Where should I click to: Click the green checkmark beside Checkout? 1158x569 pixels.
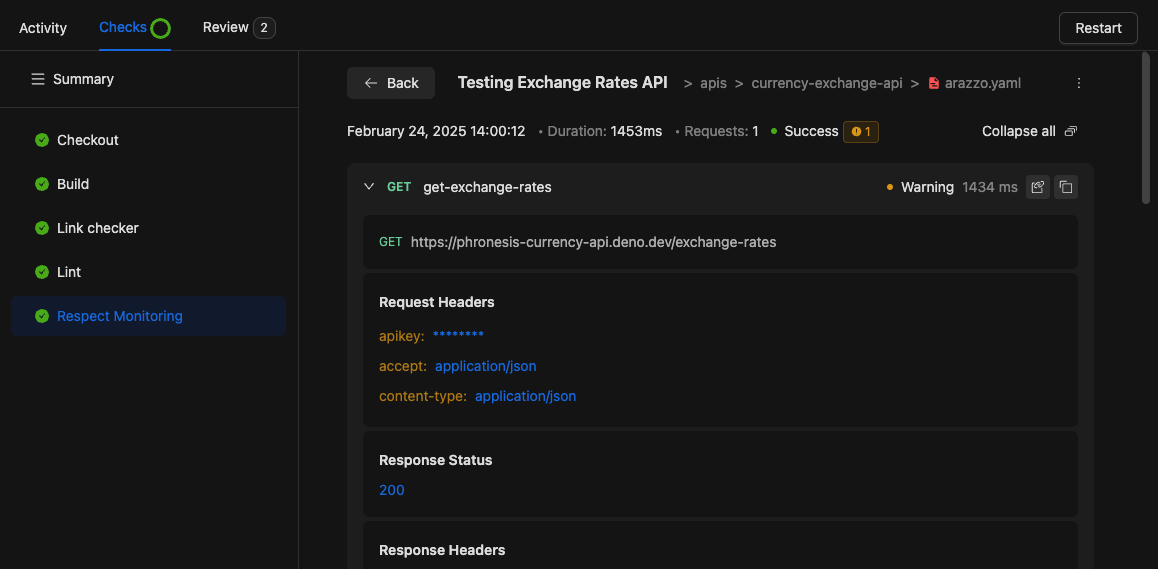pos(42,140)
